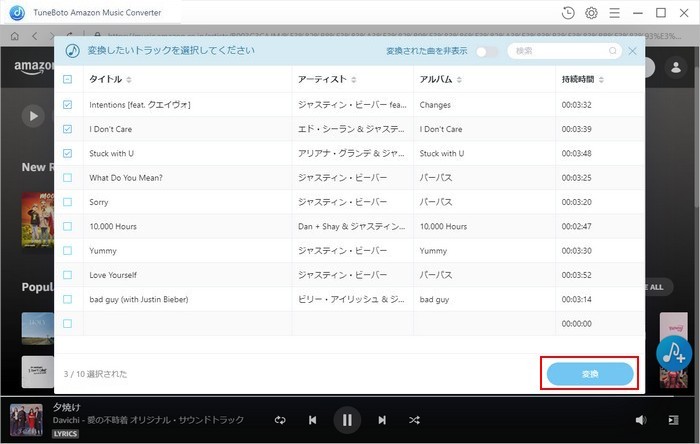Select the Changes album cell
700x444 pixels.
click(x=484, y=105)
